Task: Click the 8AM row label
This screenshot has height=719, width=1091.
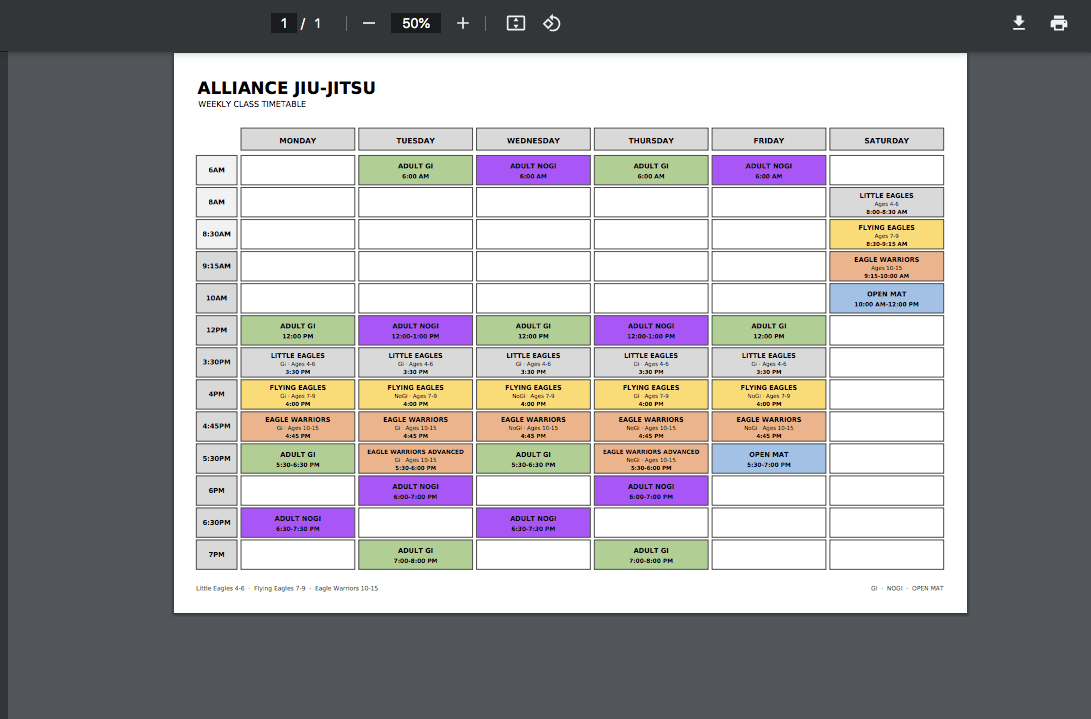Action: pyautogui.click(x=216, y=202)
